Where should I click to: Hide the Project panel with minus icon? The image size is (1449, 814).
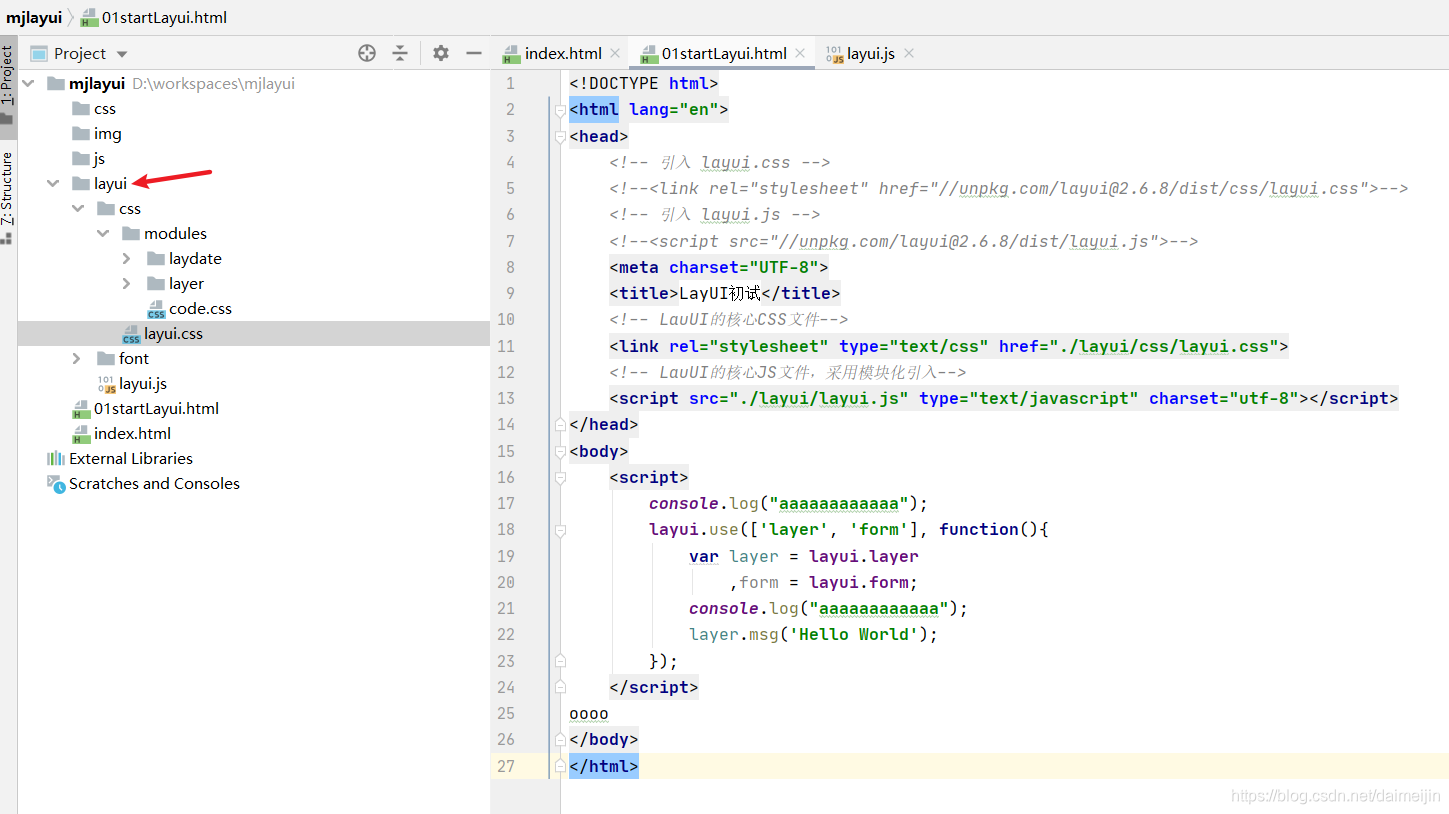tap(474, 54)
